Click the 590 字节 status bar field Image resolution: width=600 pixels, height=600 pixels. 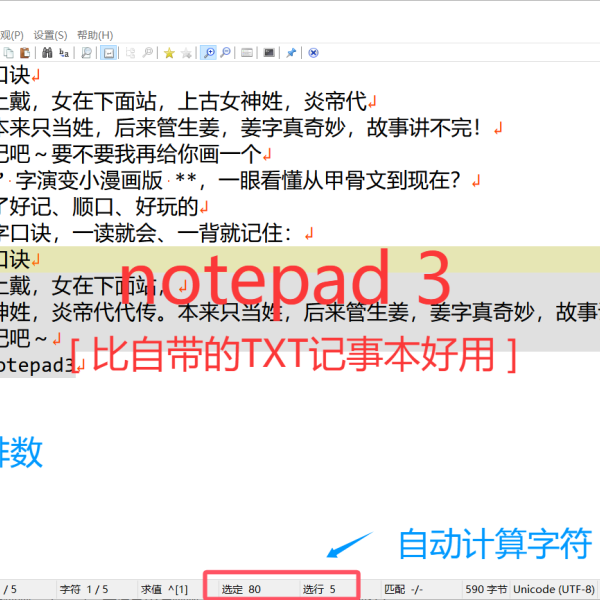point(487,589)
